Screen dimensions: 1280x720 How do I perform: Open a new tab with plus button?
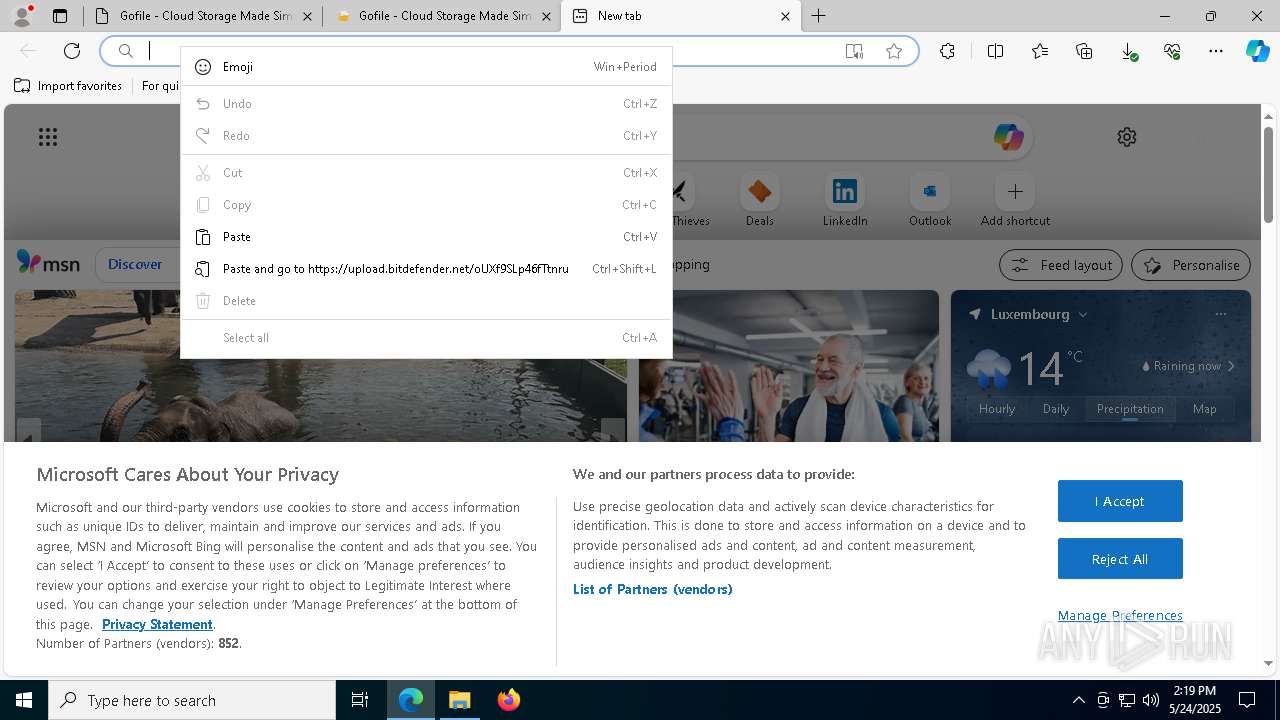pyautogui.click(x=818, y=16)
